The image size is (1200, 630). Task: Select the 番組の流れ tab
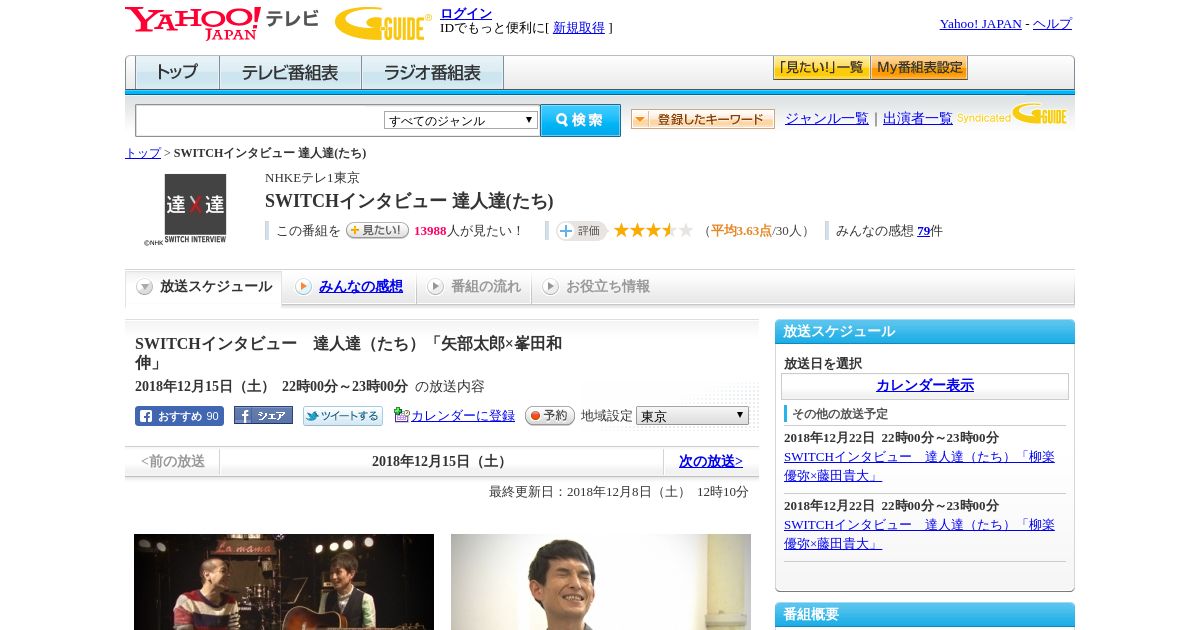pyautogui.click(x=474, y=287)
